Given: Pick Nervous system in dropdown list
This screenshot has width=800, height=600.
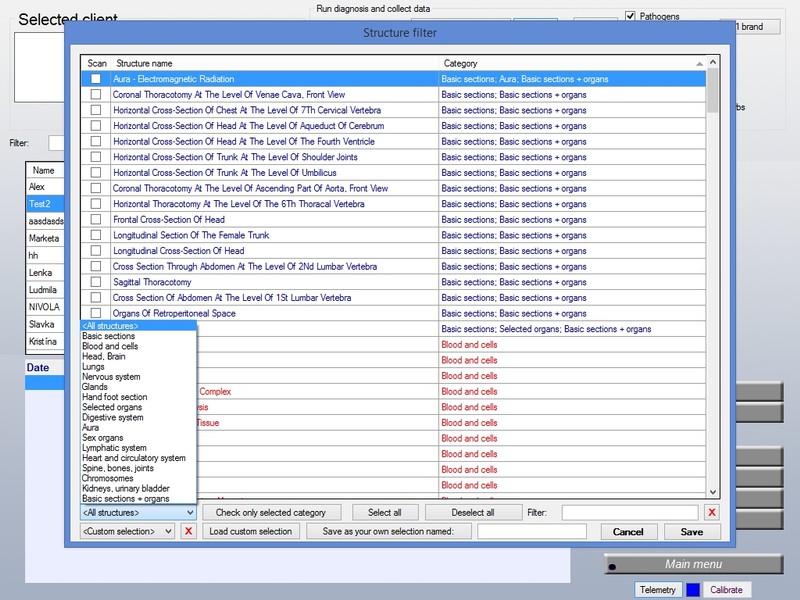Looking at the screenshot, I should (x=111, y=377).
